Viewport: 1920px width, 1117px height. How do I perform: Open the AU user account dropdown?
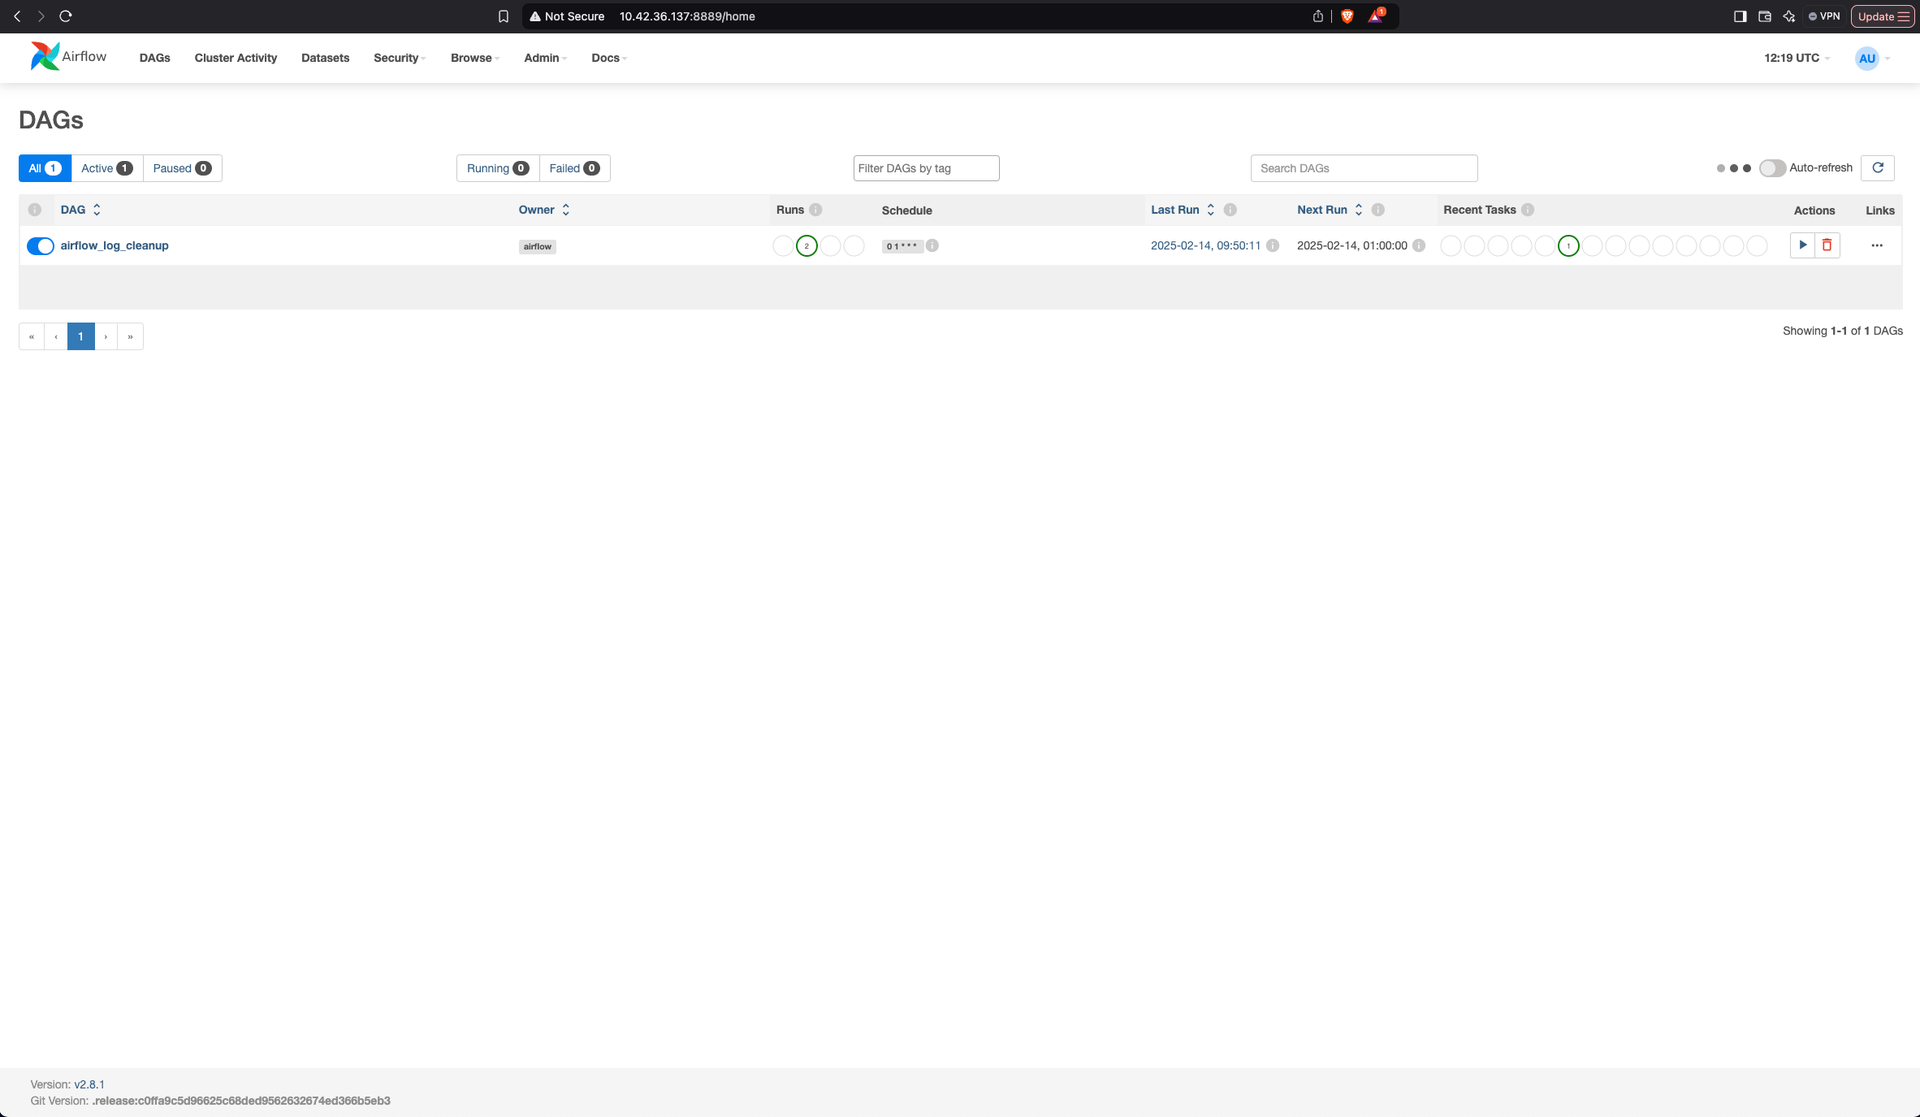pos(1872,58)
